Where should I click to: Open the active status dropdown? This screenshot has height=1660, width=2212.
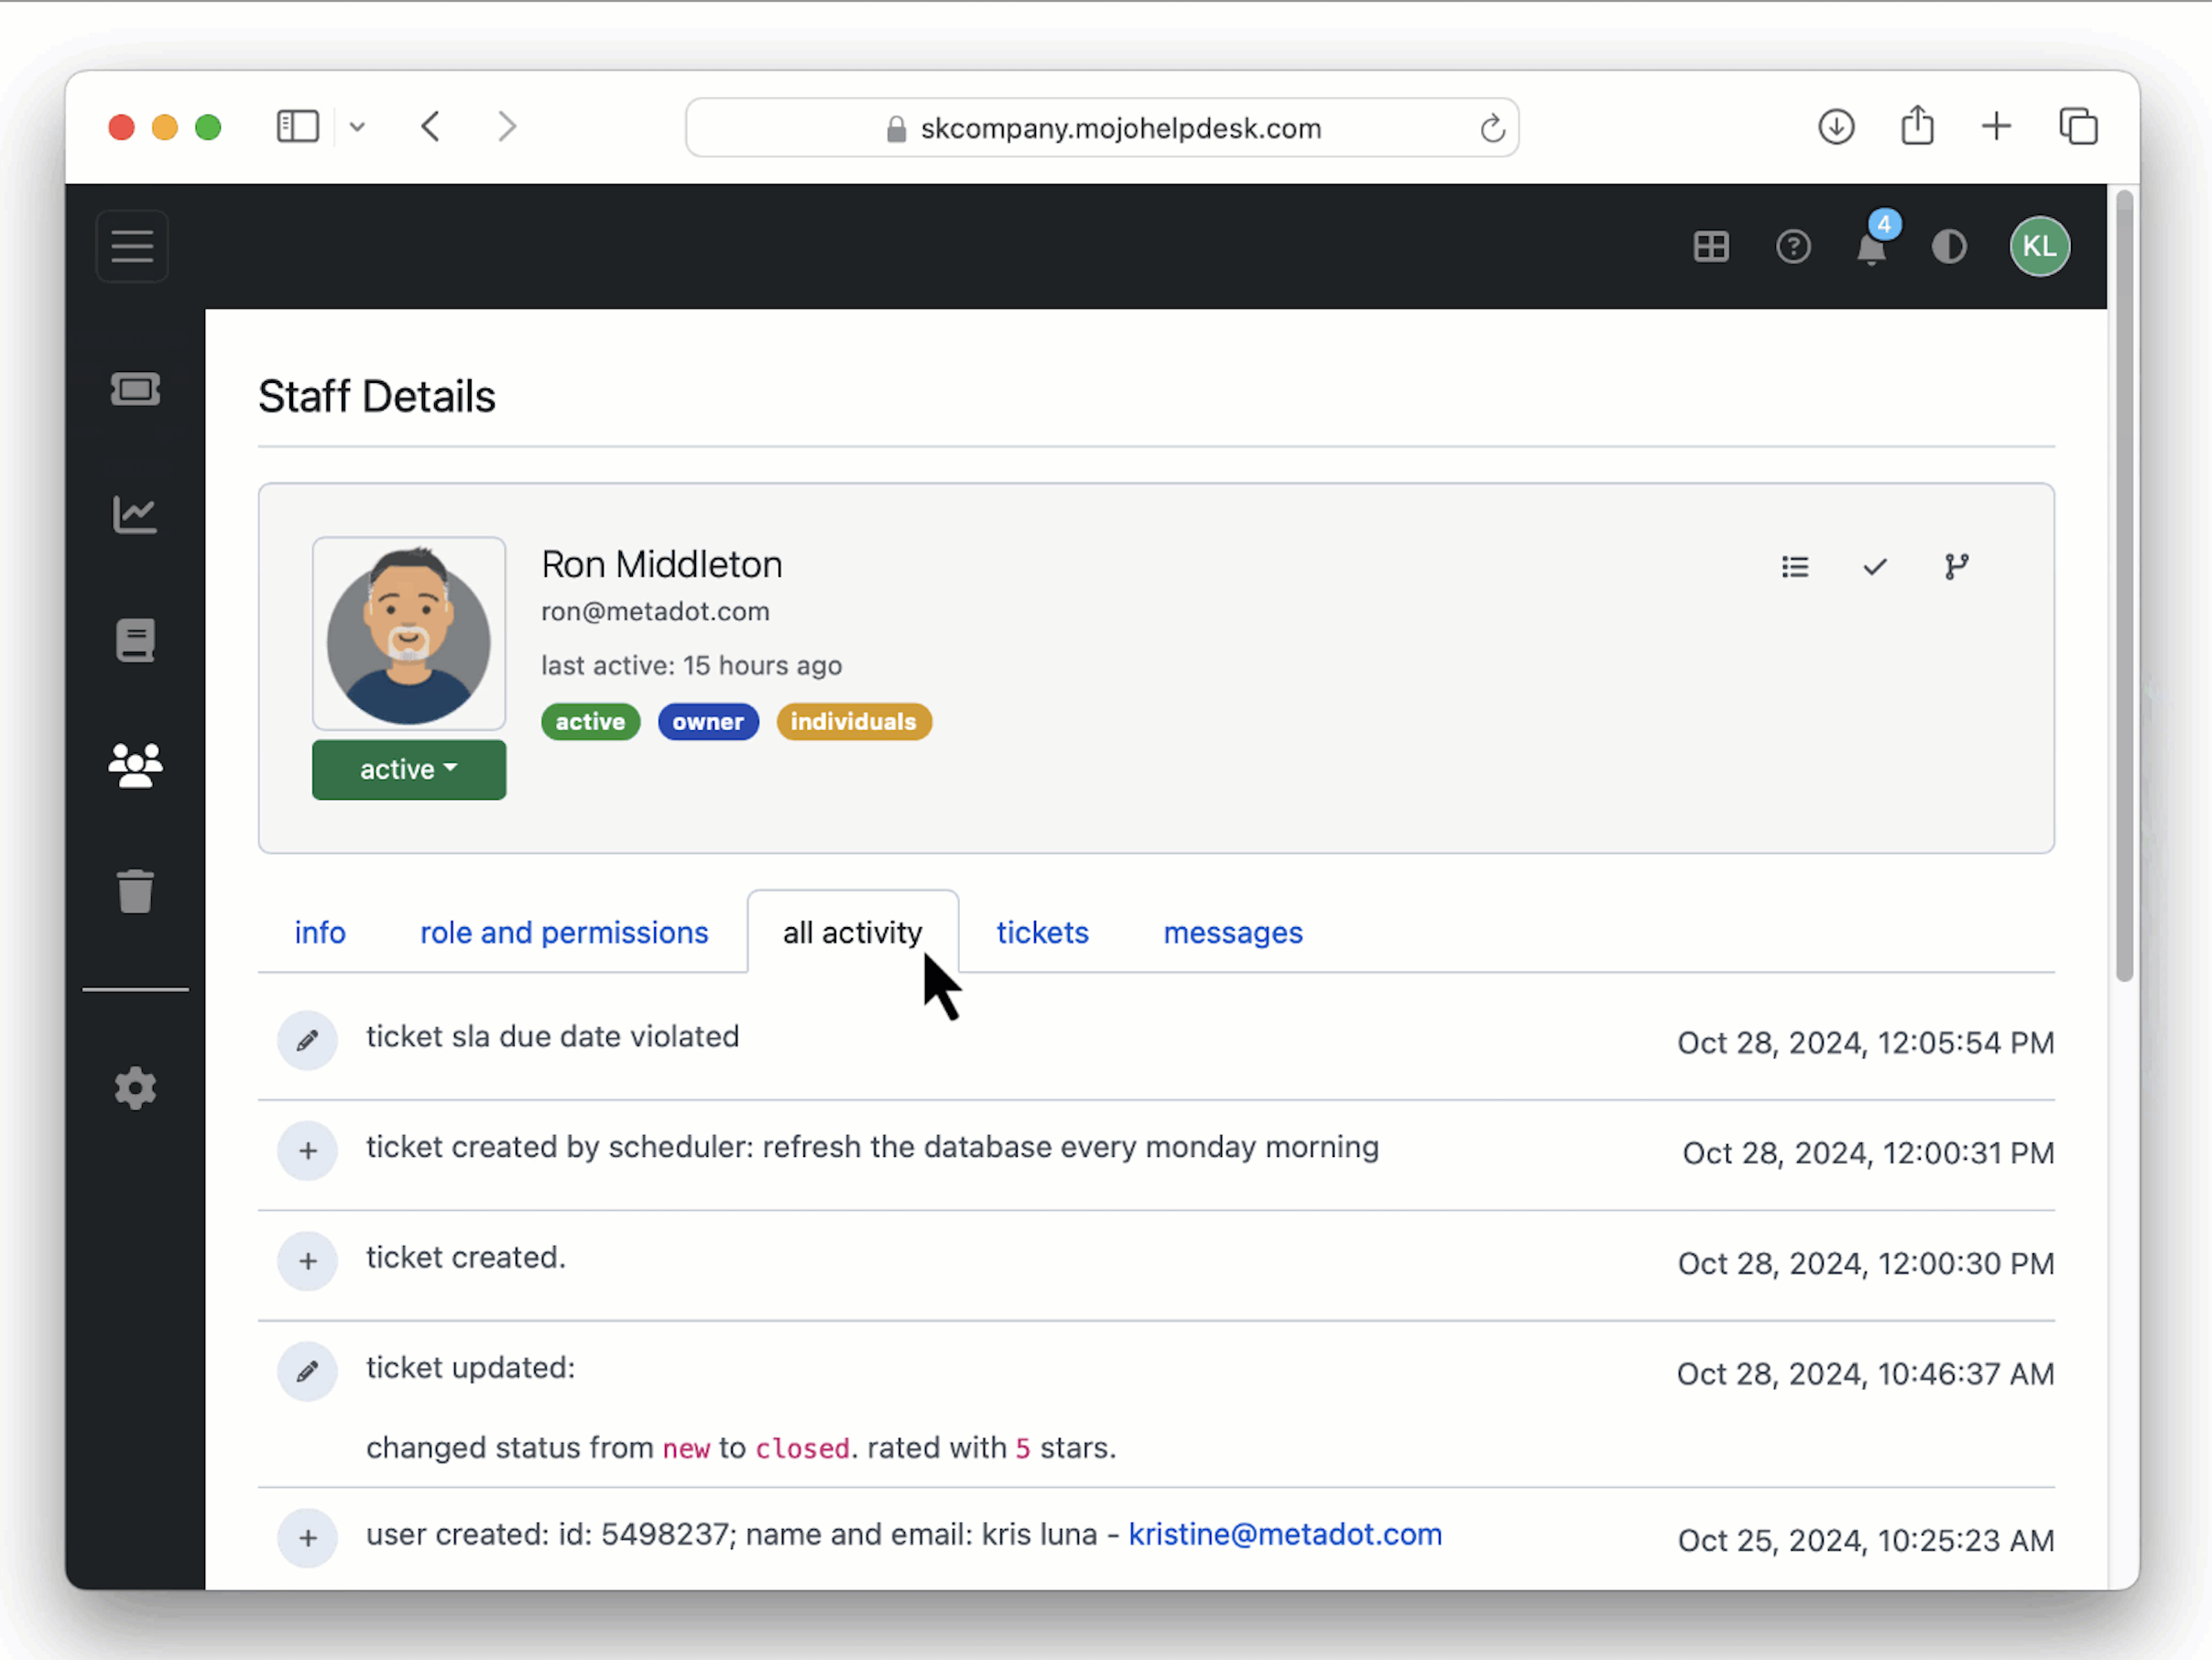[x=408, y=769]
